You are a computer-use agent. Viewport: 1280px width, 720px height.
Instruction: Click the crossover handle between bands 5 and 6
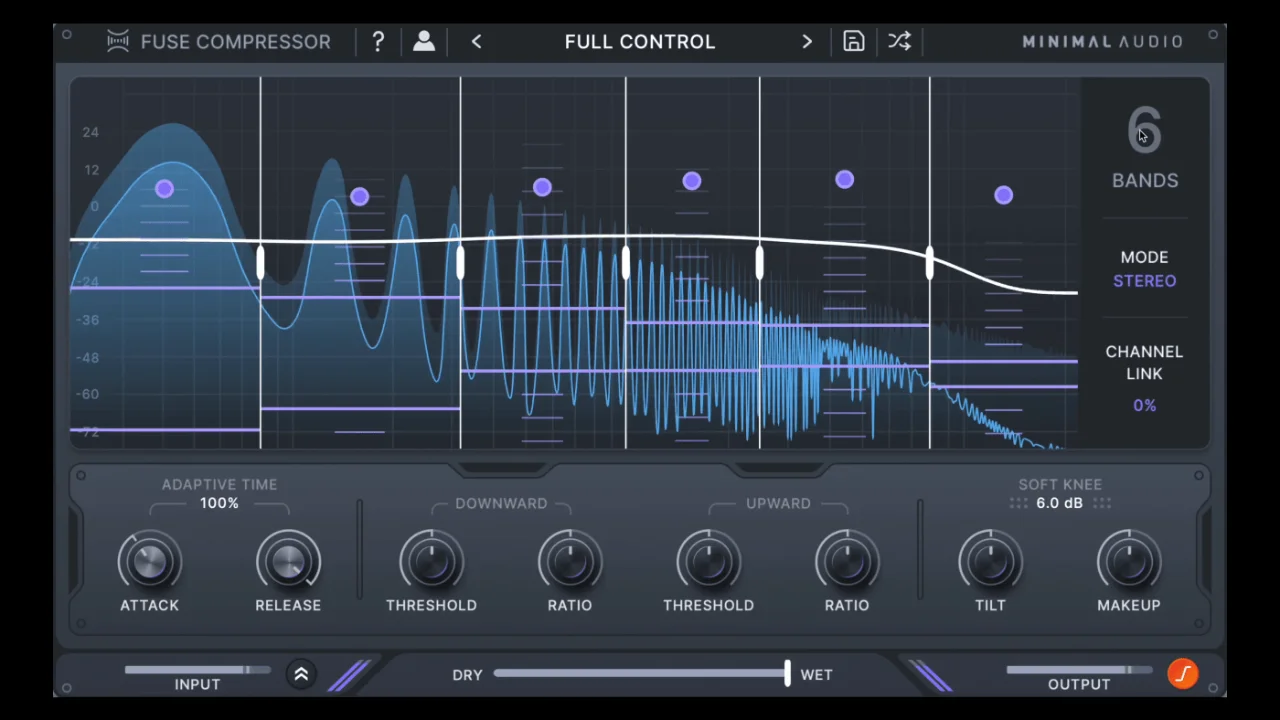click(930, 263)
